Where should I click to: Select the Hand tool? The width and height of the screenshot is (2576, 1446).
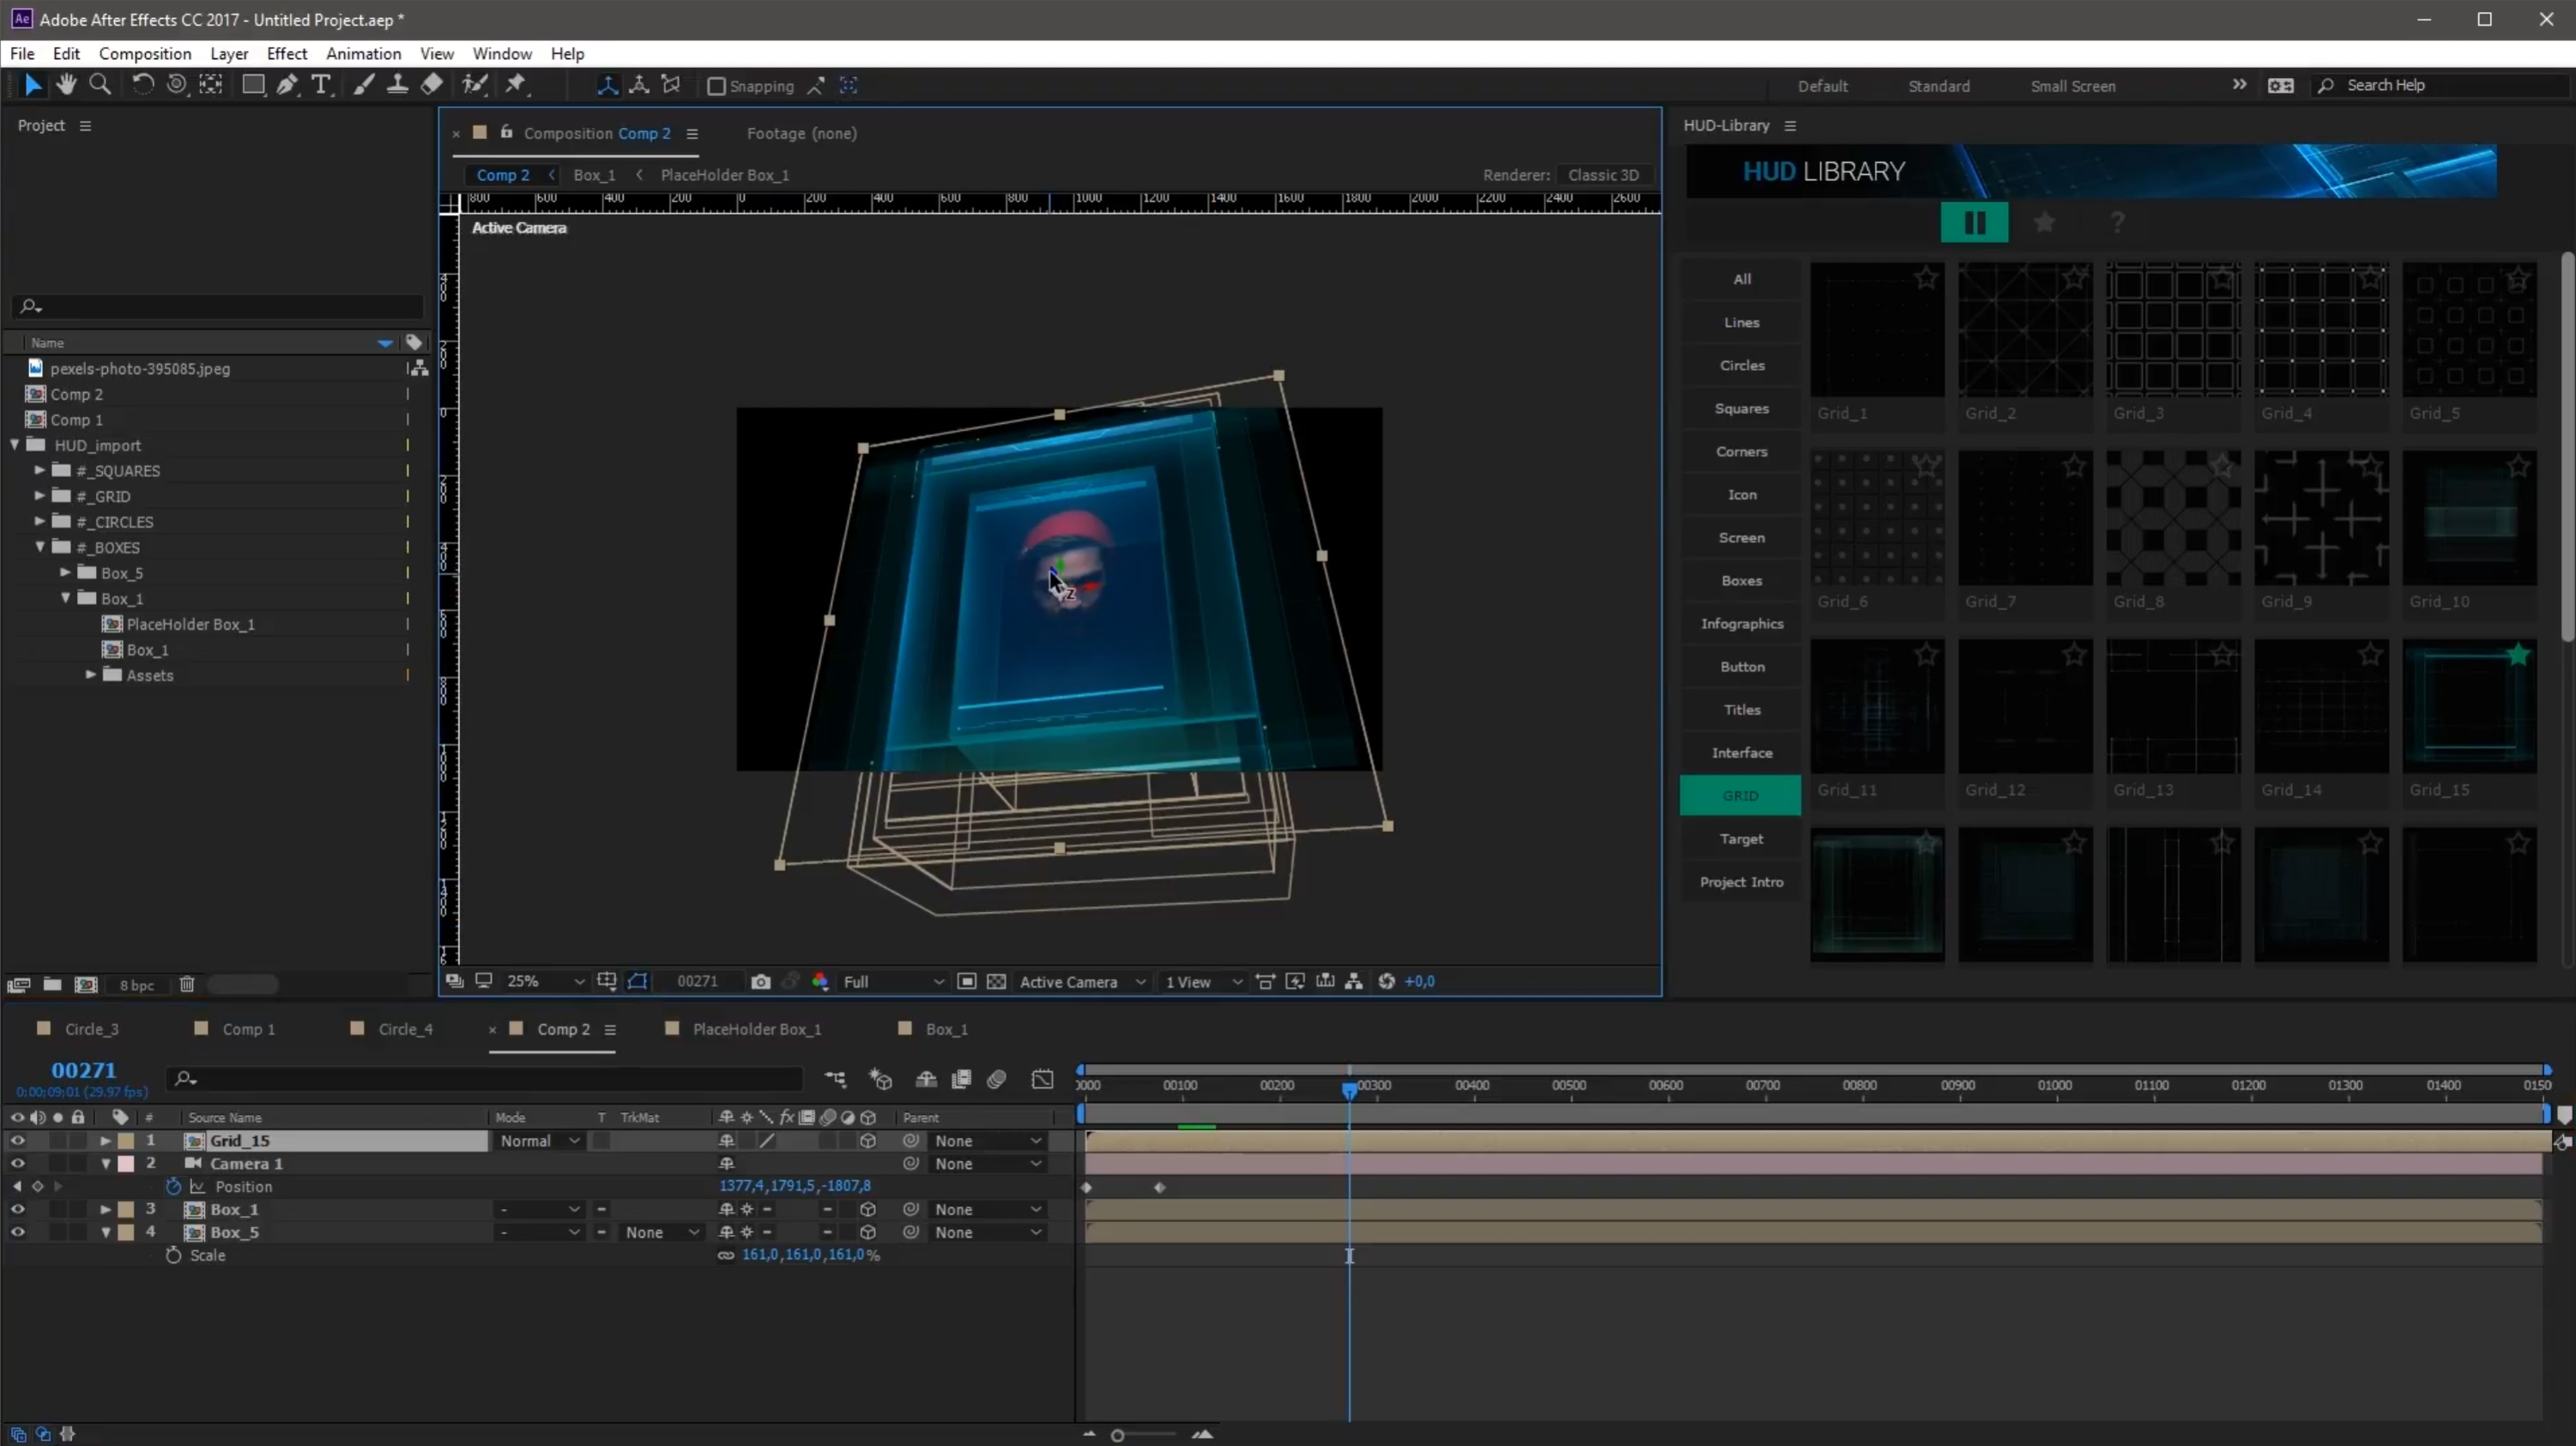tap(66, 85)
